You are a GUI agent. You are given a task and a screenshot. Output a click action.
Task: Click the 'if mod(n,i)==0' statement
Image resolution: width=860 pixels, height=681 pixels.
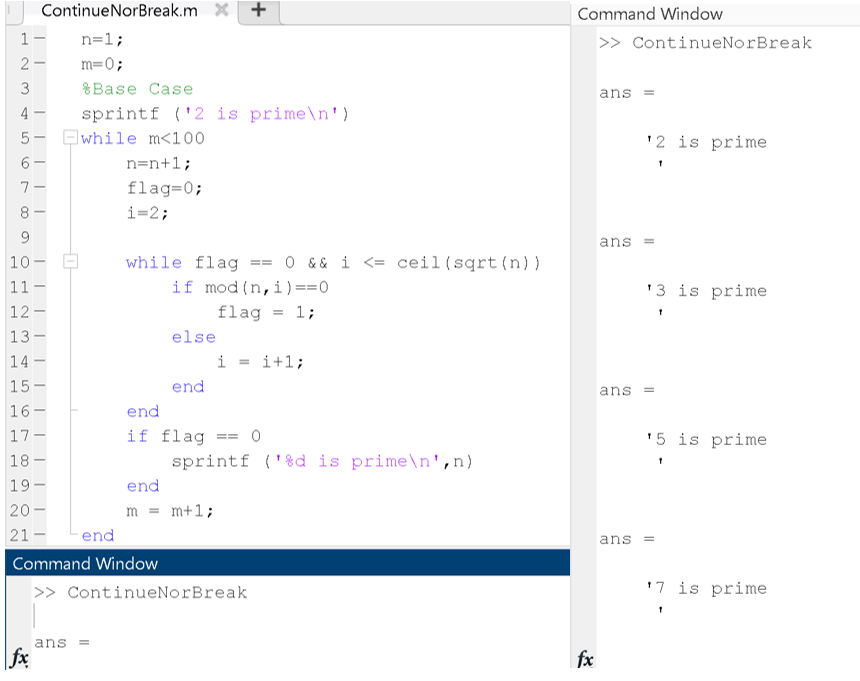(250, 287)
